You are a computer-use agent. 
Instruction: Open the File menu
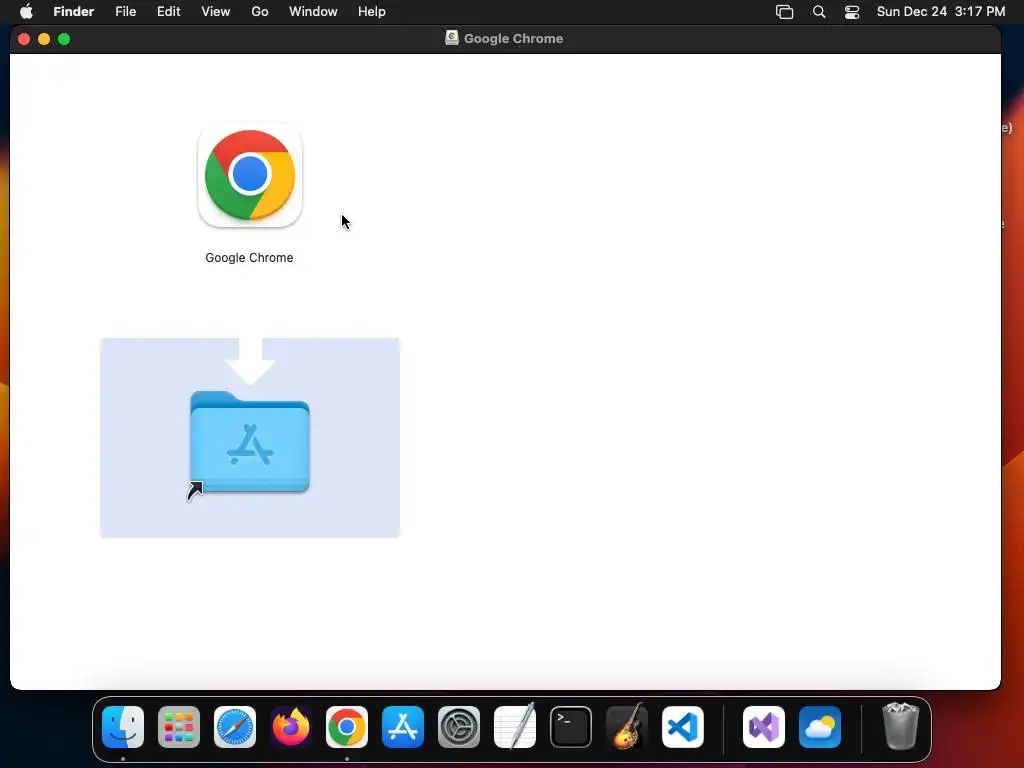pyautogui.click(x=125, y=12)
